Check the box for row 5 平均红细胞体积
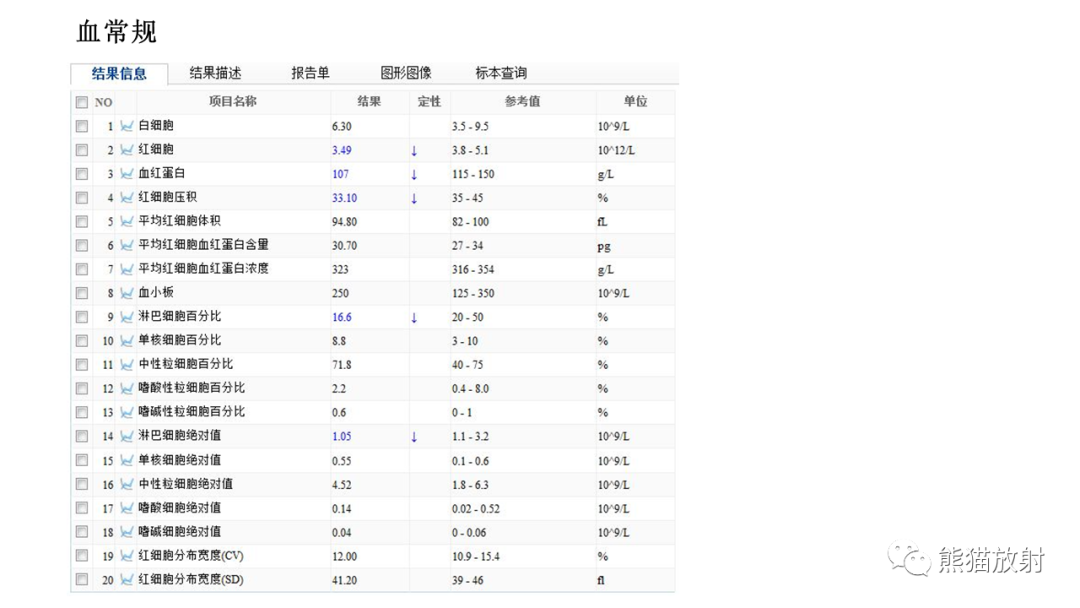The width and height of the screenshot is (1080, 608). point(82,222)
